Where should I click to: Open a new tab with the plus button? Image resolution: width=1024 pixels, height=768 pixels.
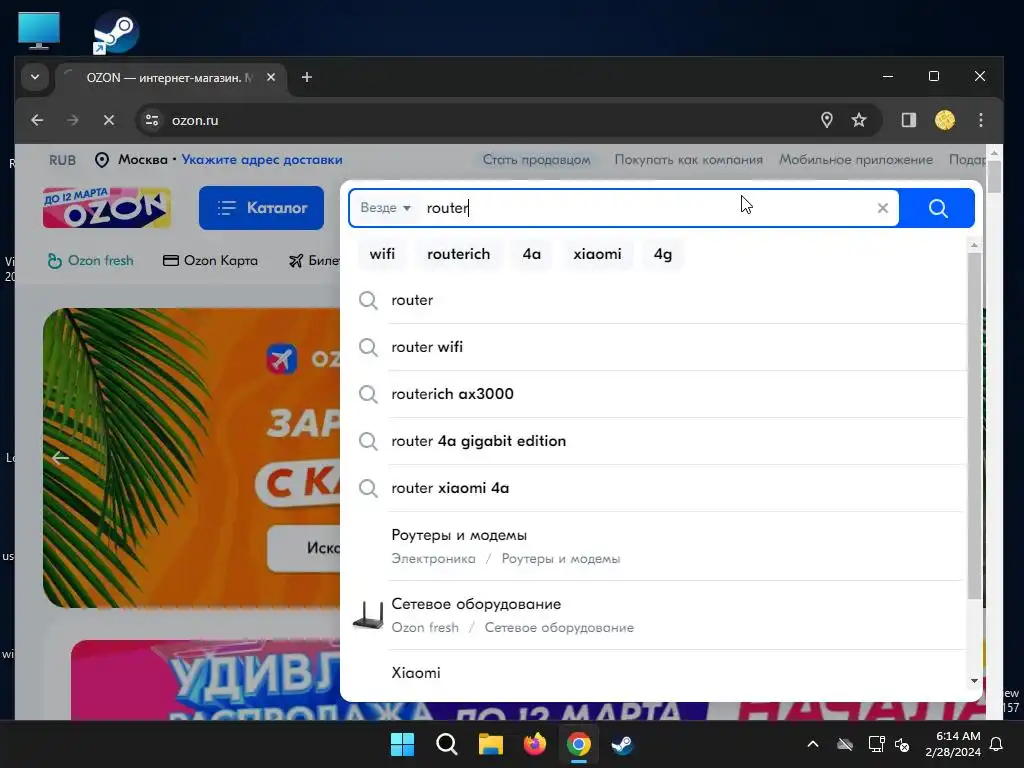click(306, 78)
